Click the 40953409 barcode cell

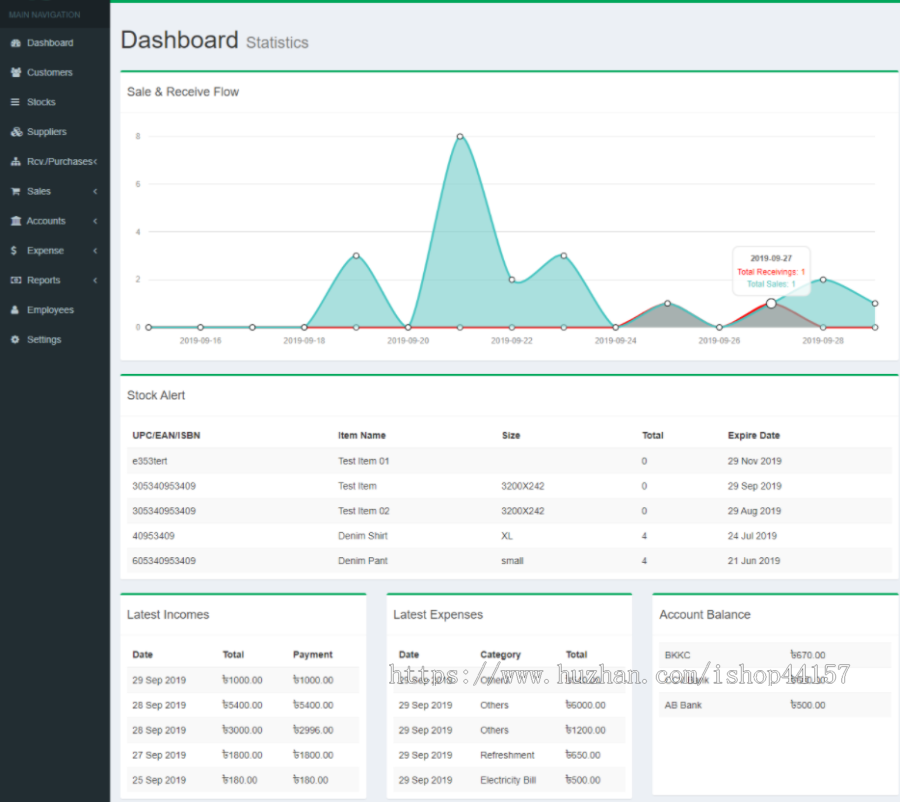[153, 536]
